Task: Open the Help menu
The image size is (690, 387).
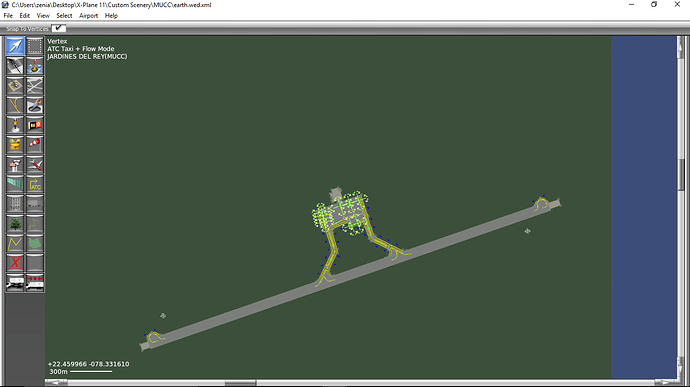Action: (111, 15)
